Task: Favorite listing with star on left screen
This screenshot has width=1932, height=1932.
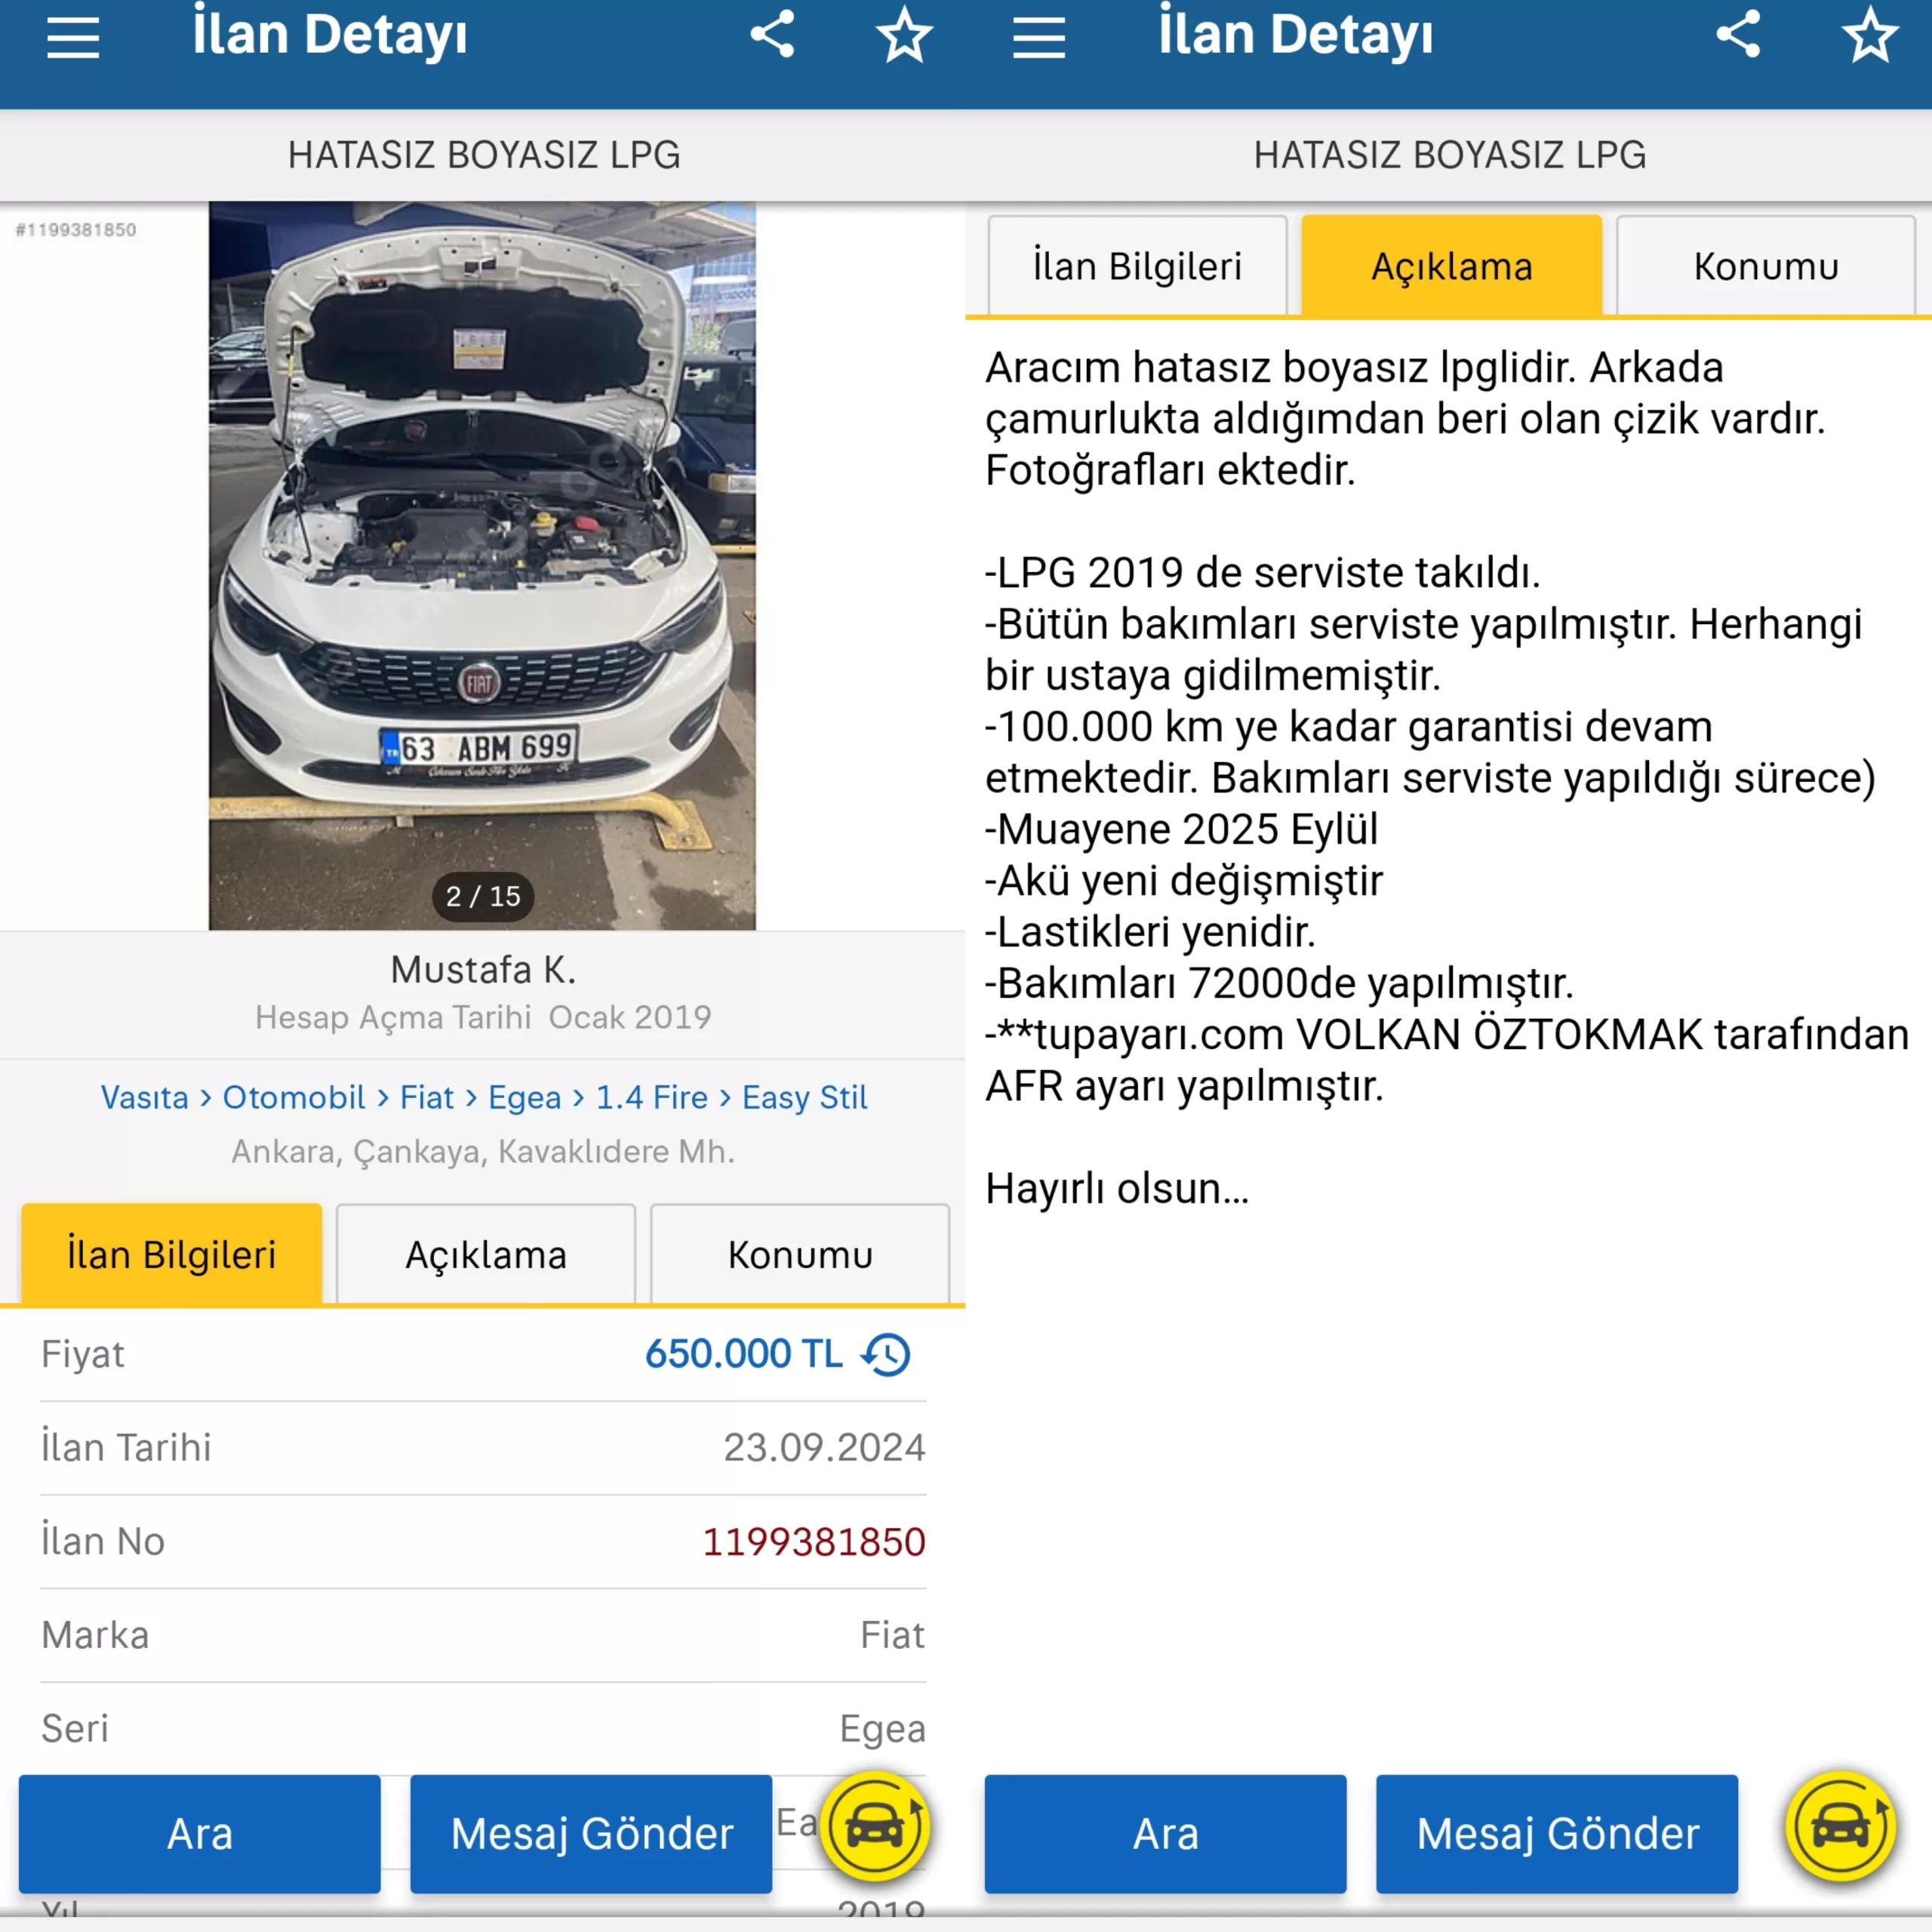Action: tap(904, 35)
